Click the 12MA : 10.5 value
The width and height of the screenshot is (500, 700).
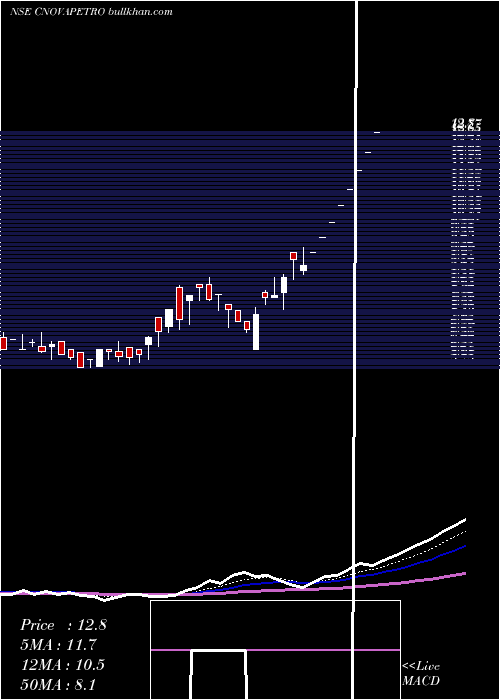(x=63, y=665)
